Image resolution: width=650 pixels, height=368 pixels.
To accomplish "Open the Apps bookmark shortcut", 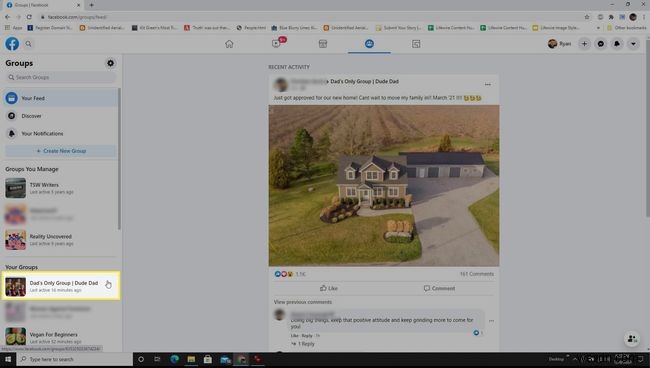I will pyautogui.click(x=13, y=28).
